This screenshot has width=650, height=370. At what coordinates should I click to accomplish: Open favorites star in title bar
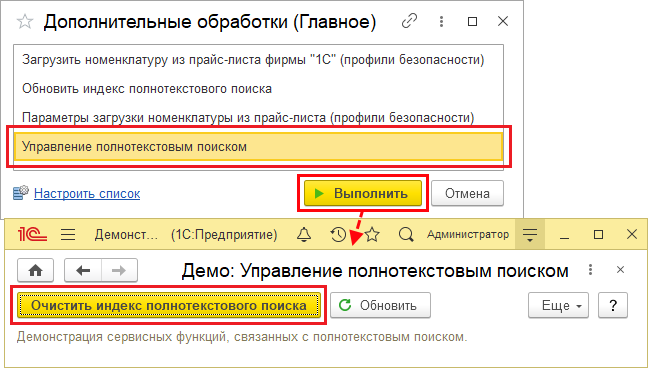(x=372, y=235)
